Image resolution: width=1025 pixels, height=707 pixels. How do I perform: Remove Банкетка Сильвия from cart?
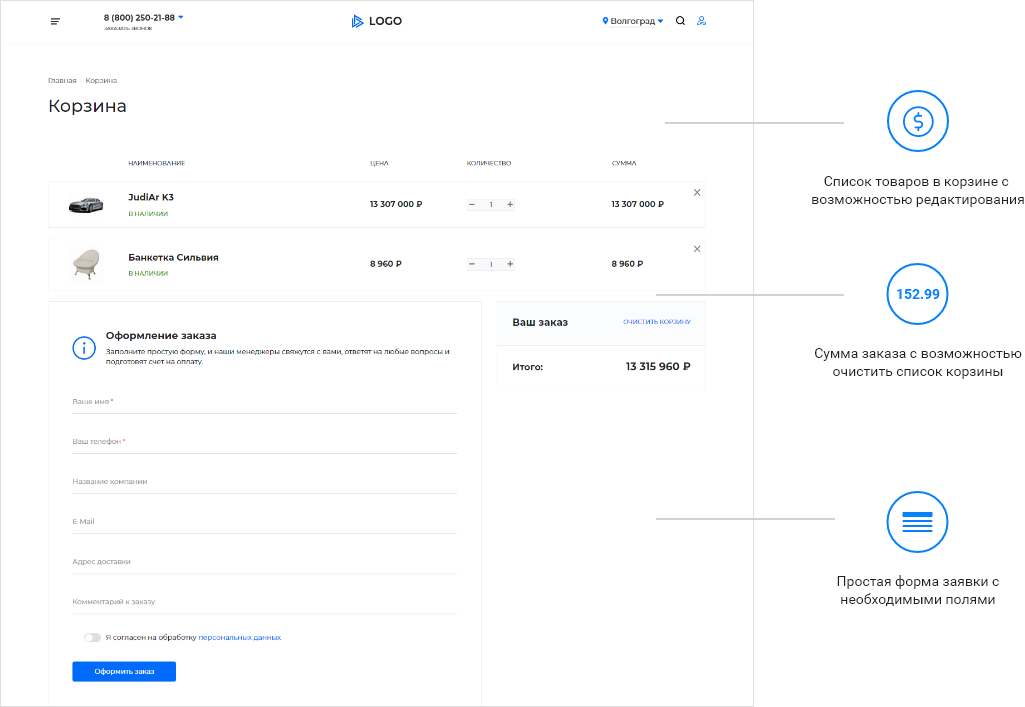(697, 249)
